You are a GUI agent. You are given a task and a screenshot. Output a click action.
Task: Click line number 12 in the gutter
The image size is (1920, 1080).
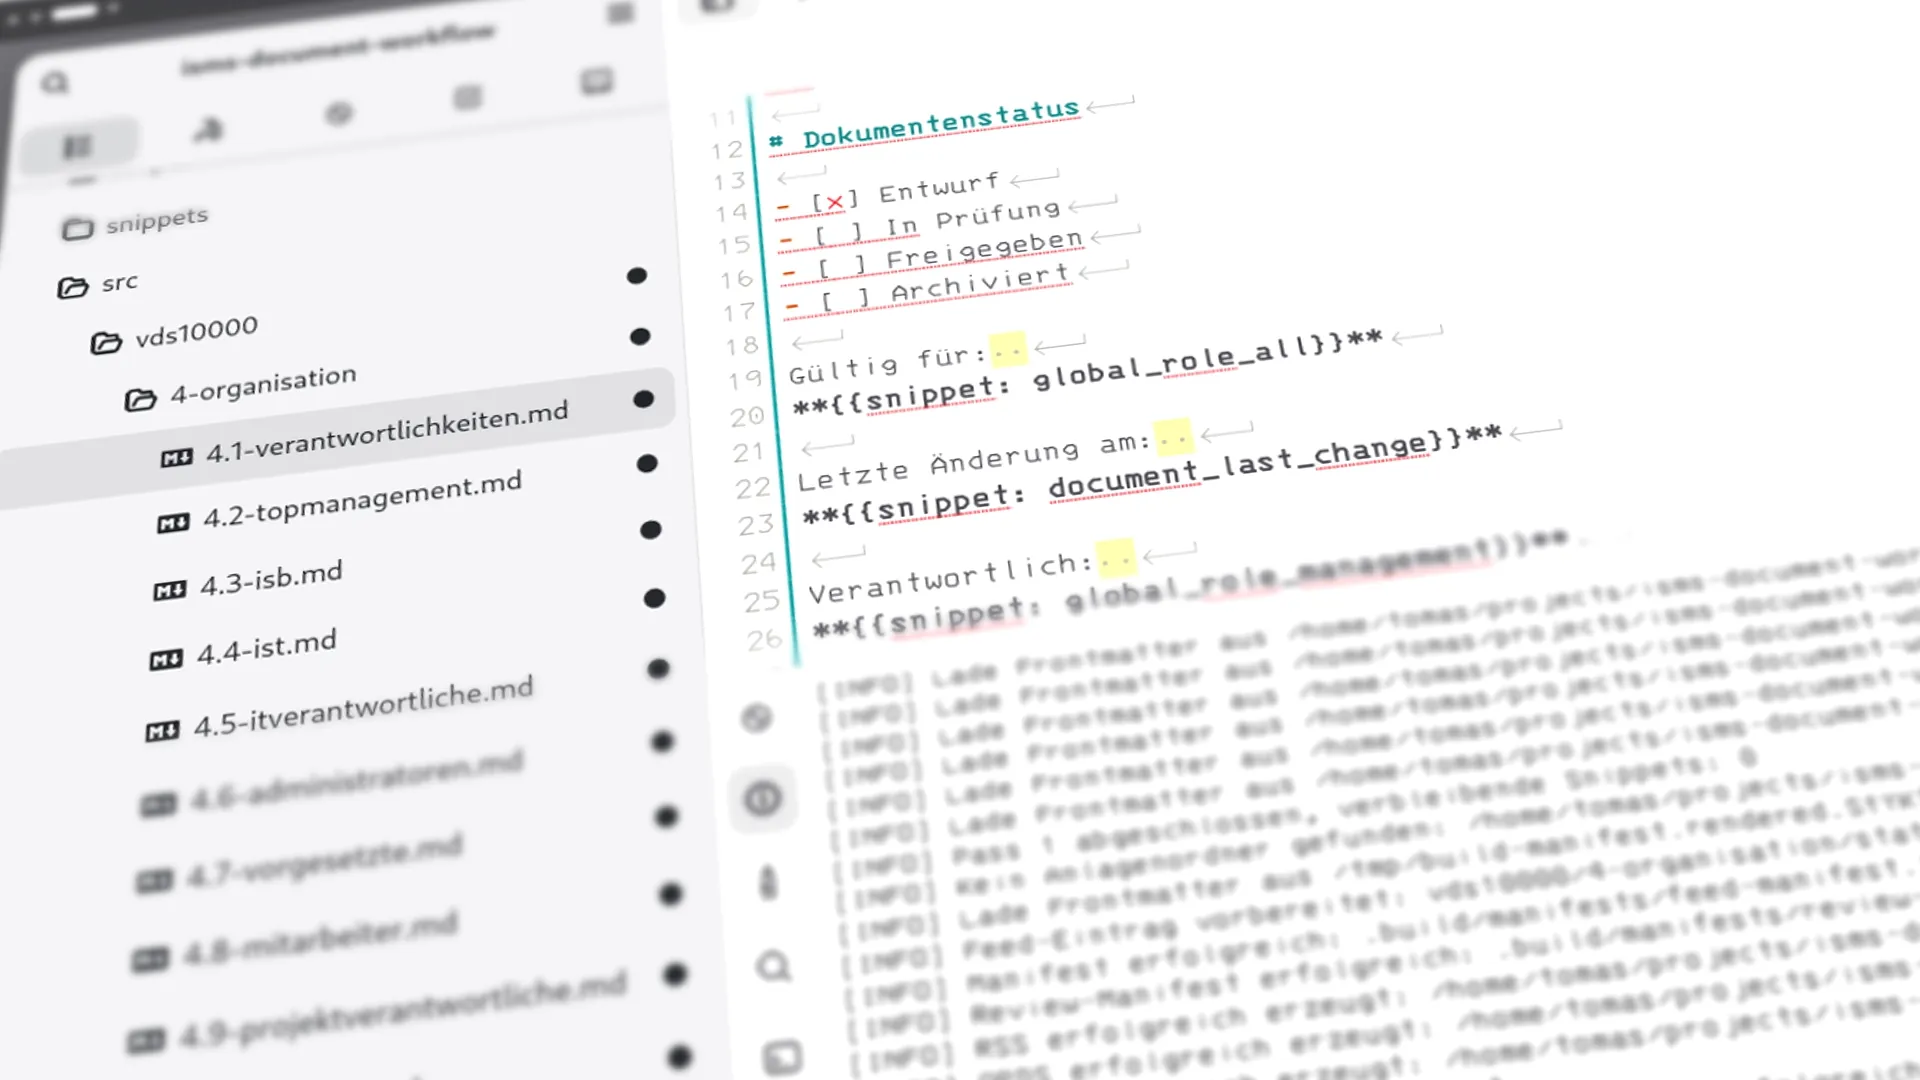727,151
